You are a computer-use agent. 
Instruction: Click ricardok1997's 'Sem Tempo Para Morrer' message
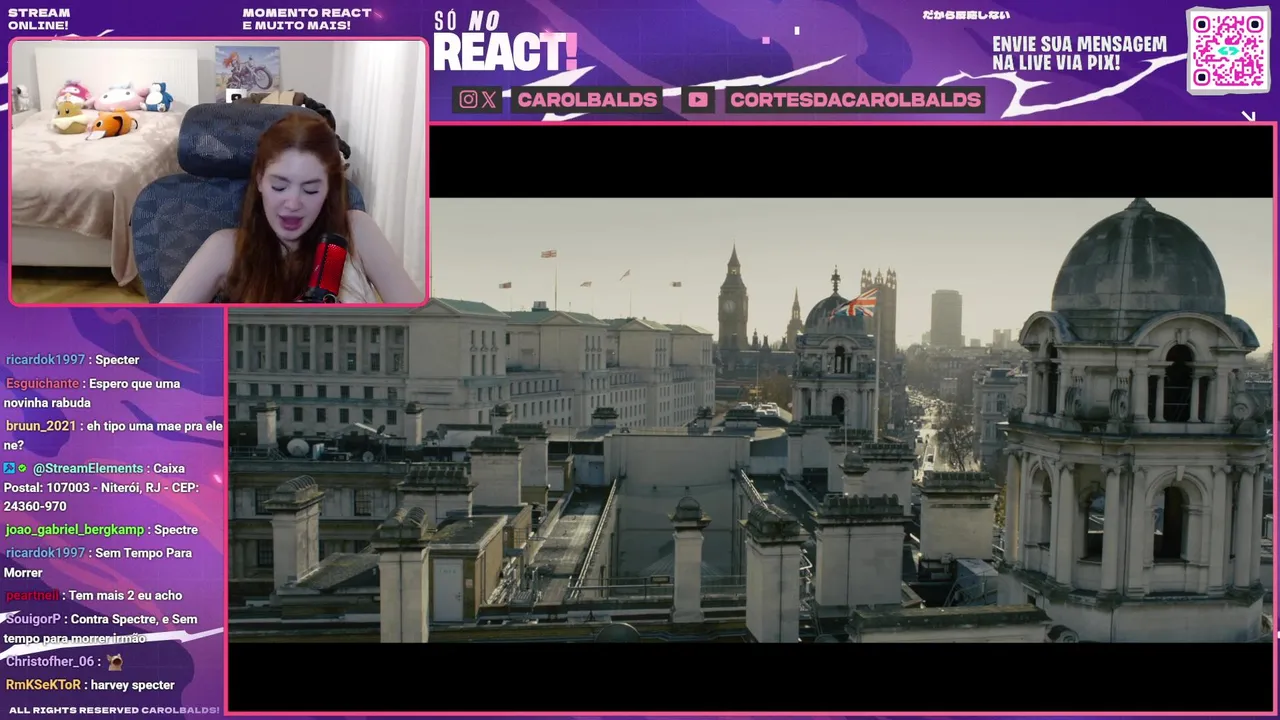coord(97,562)
